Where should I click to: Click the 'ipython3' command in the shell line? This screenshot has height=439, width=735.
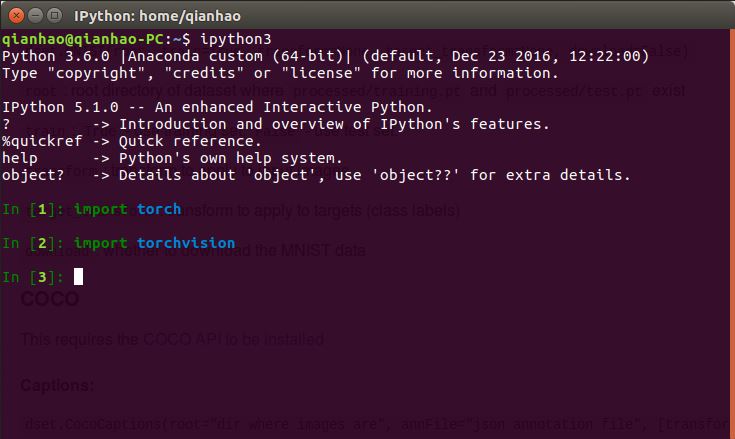pos(236,39)
